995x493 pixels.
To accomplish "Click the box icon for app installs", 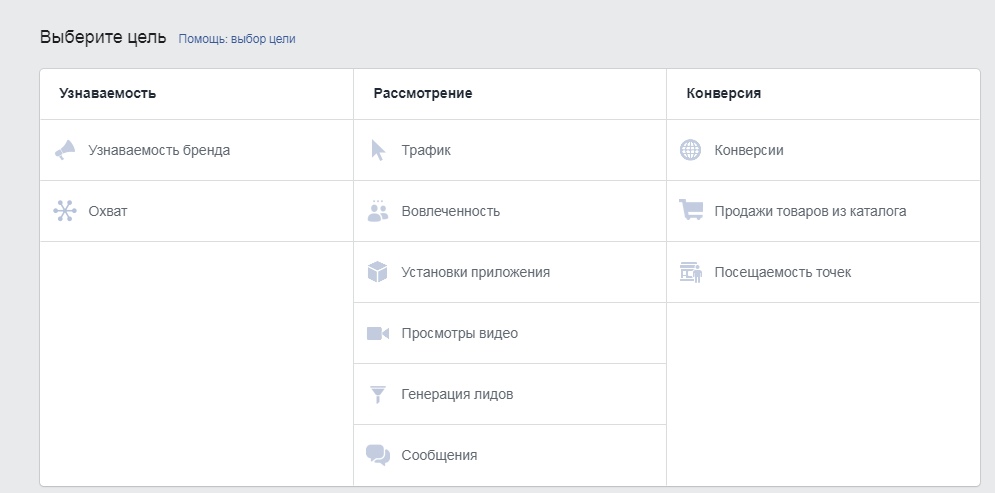I will [x=378, y=272].
